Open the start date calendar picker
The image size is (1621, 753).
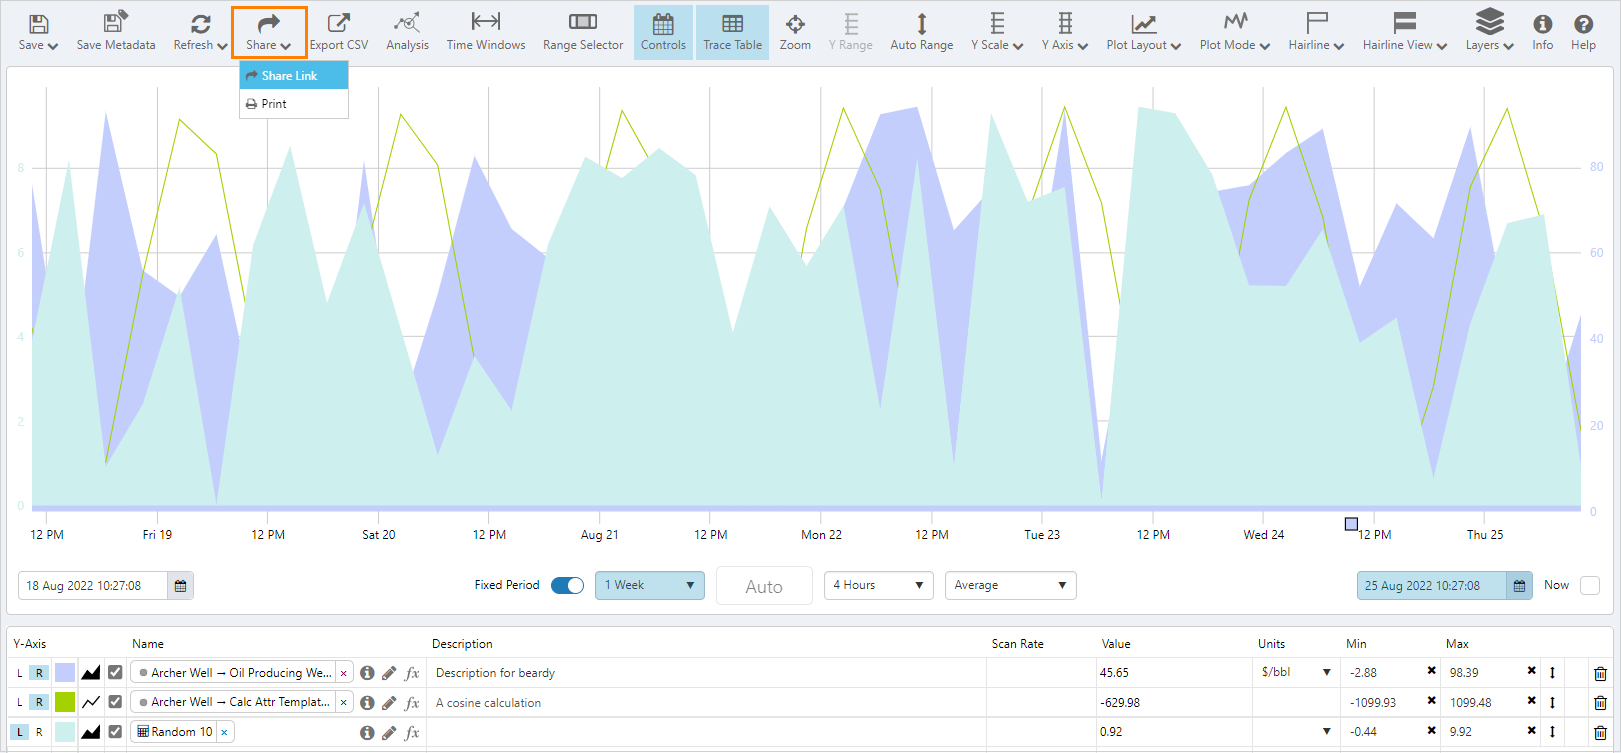[x=181, y=586]
